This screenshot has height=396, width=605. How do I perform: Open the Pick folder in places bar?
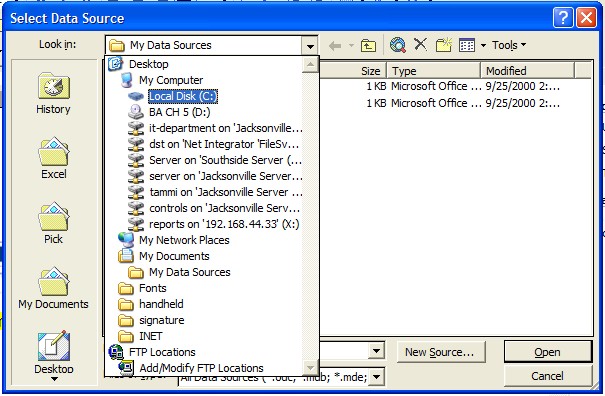[53, 223]
